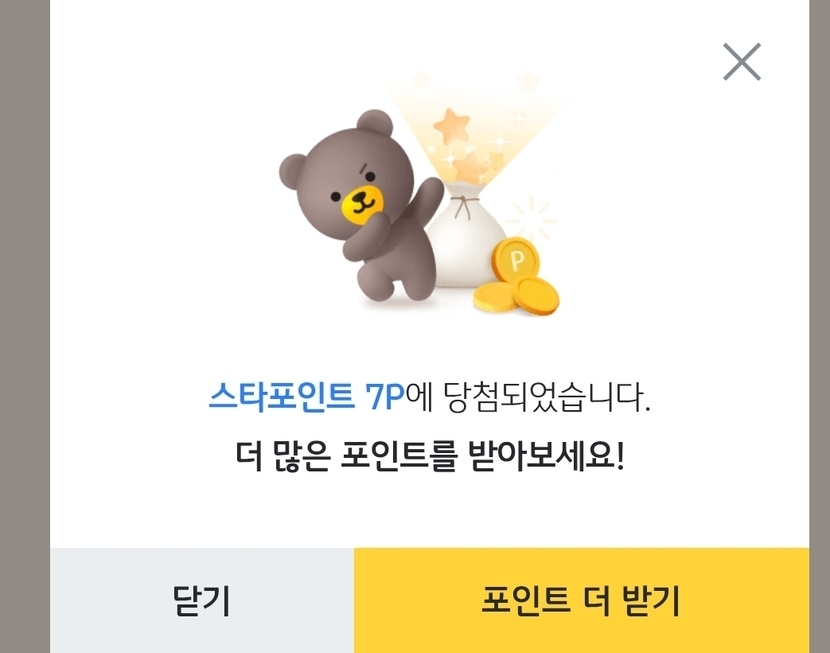
Task: Click the bear's yellow snout
Action: 362,204
